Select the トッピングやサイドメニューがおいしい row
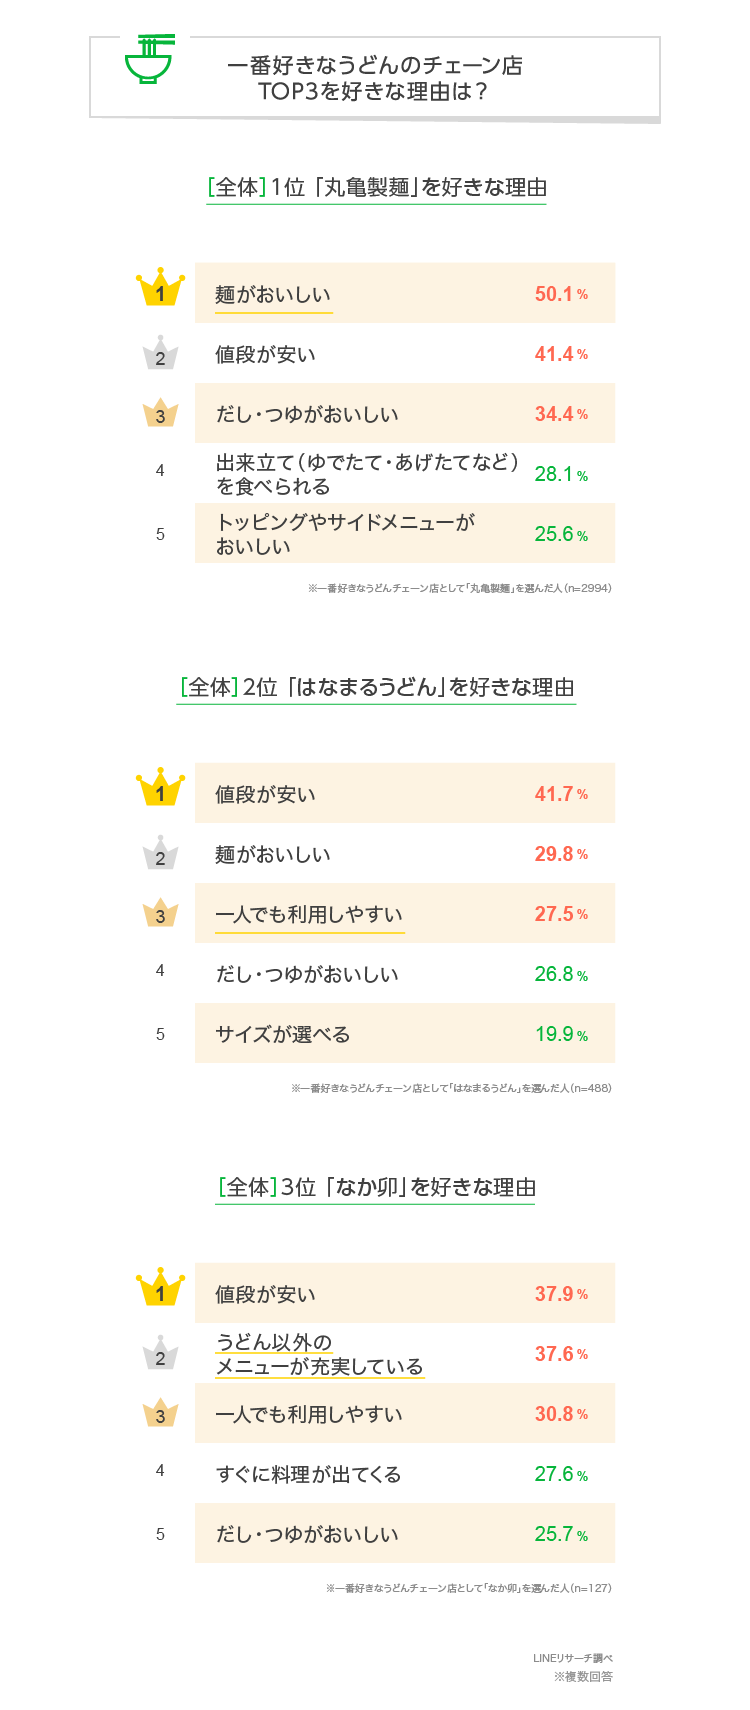Screen dimensions: 750x1710 [405, 533]
